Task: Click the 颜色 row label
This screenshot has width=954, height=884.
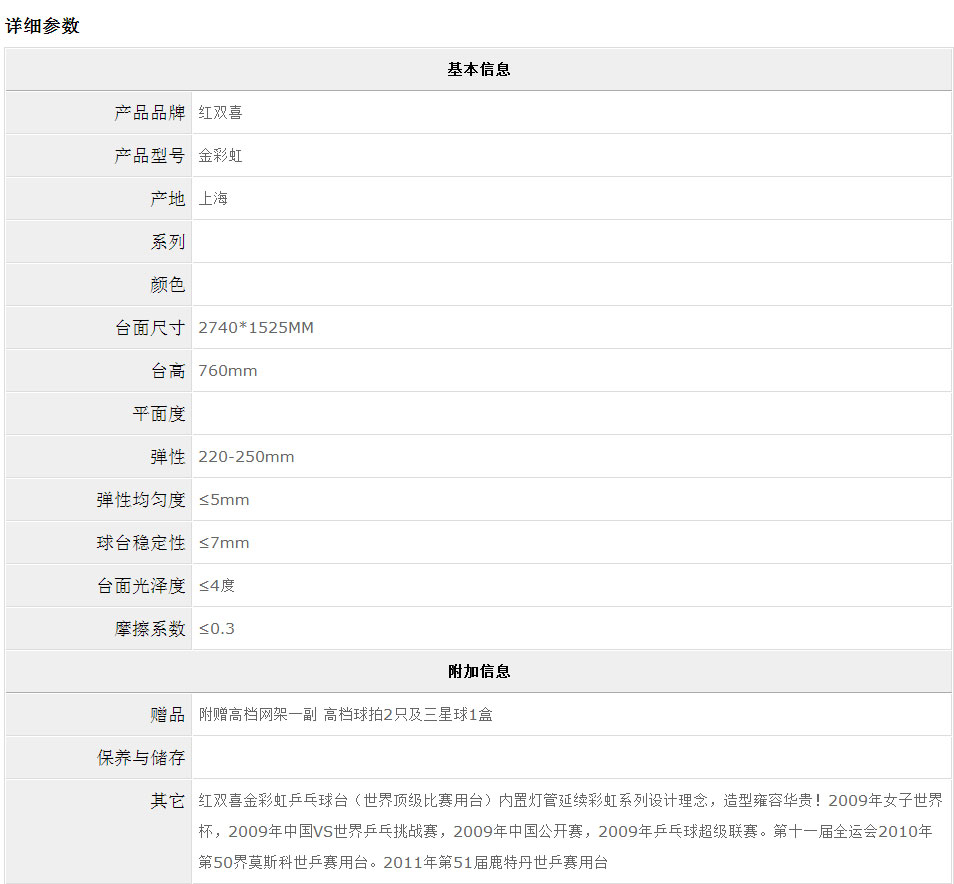Action: click(x=167, y=285)
